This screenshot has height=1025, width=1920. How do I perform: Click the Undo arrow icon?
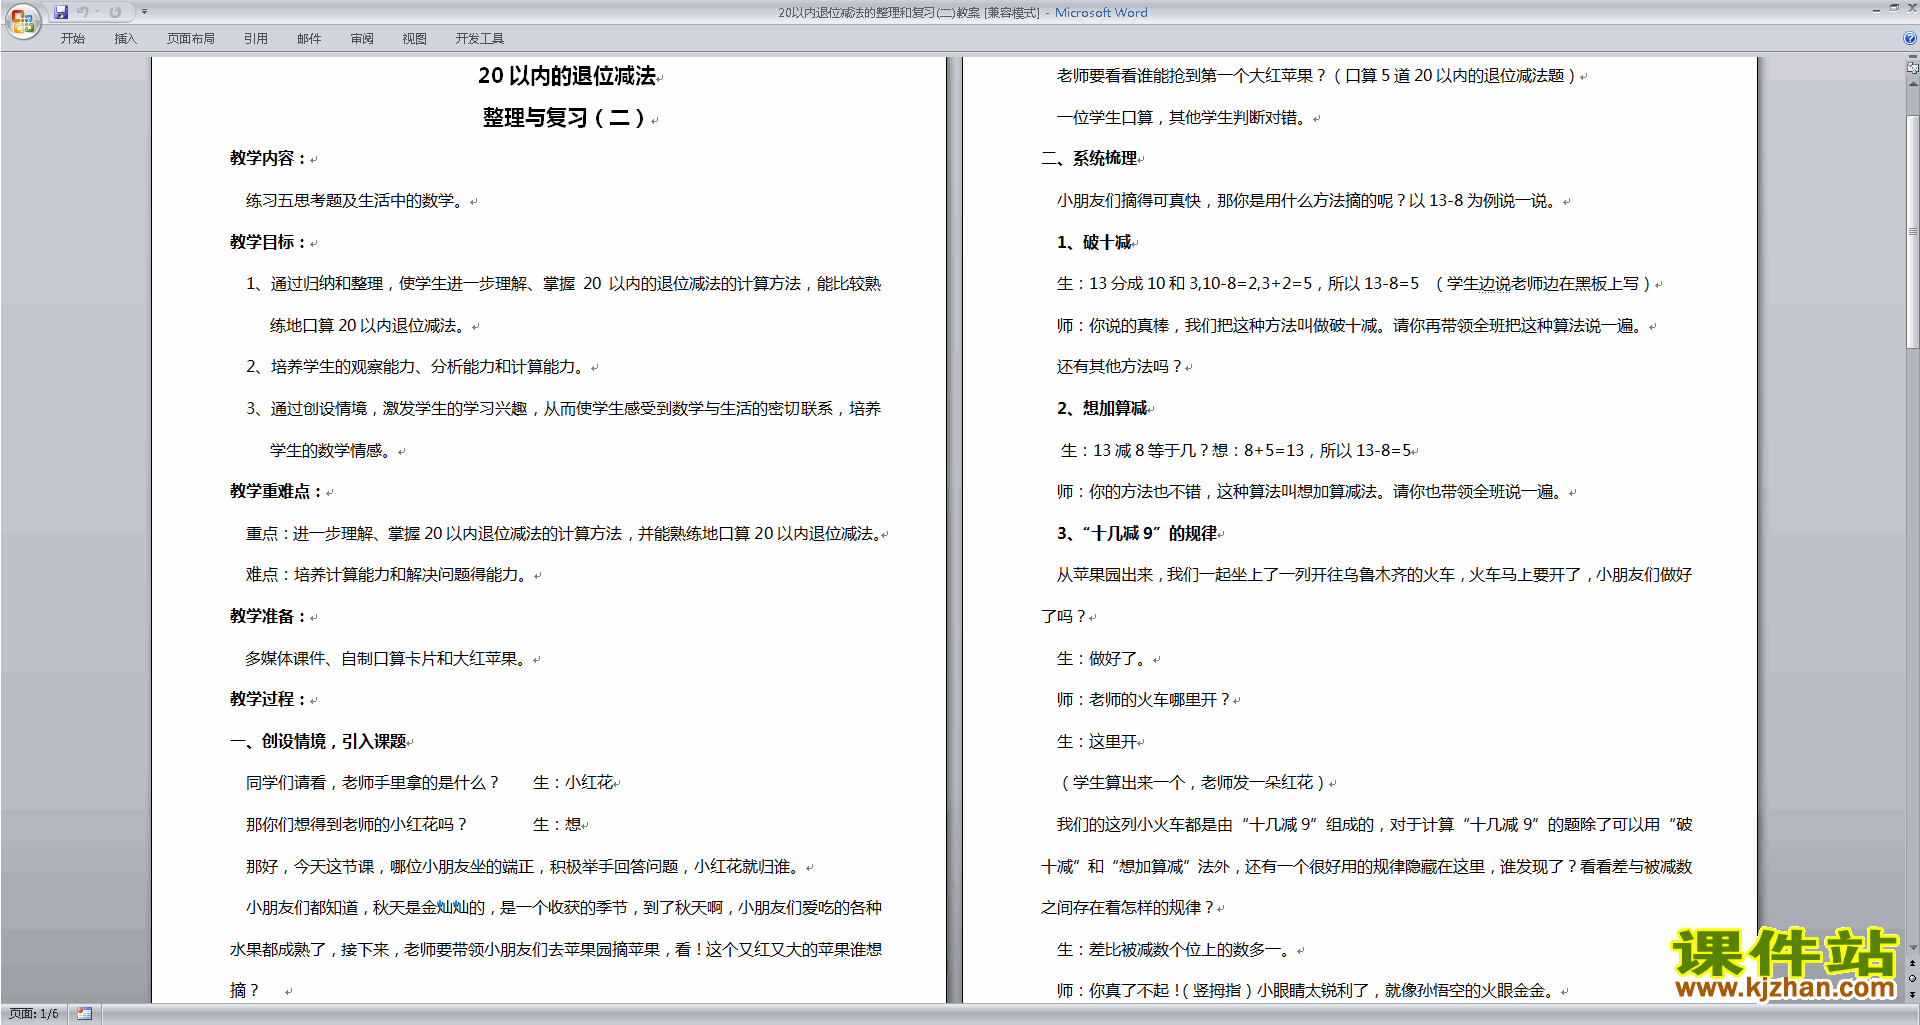click(83, 12)
